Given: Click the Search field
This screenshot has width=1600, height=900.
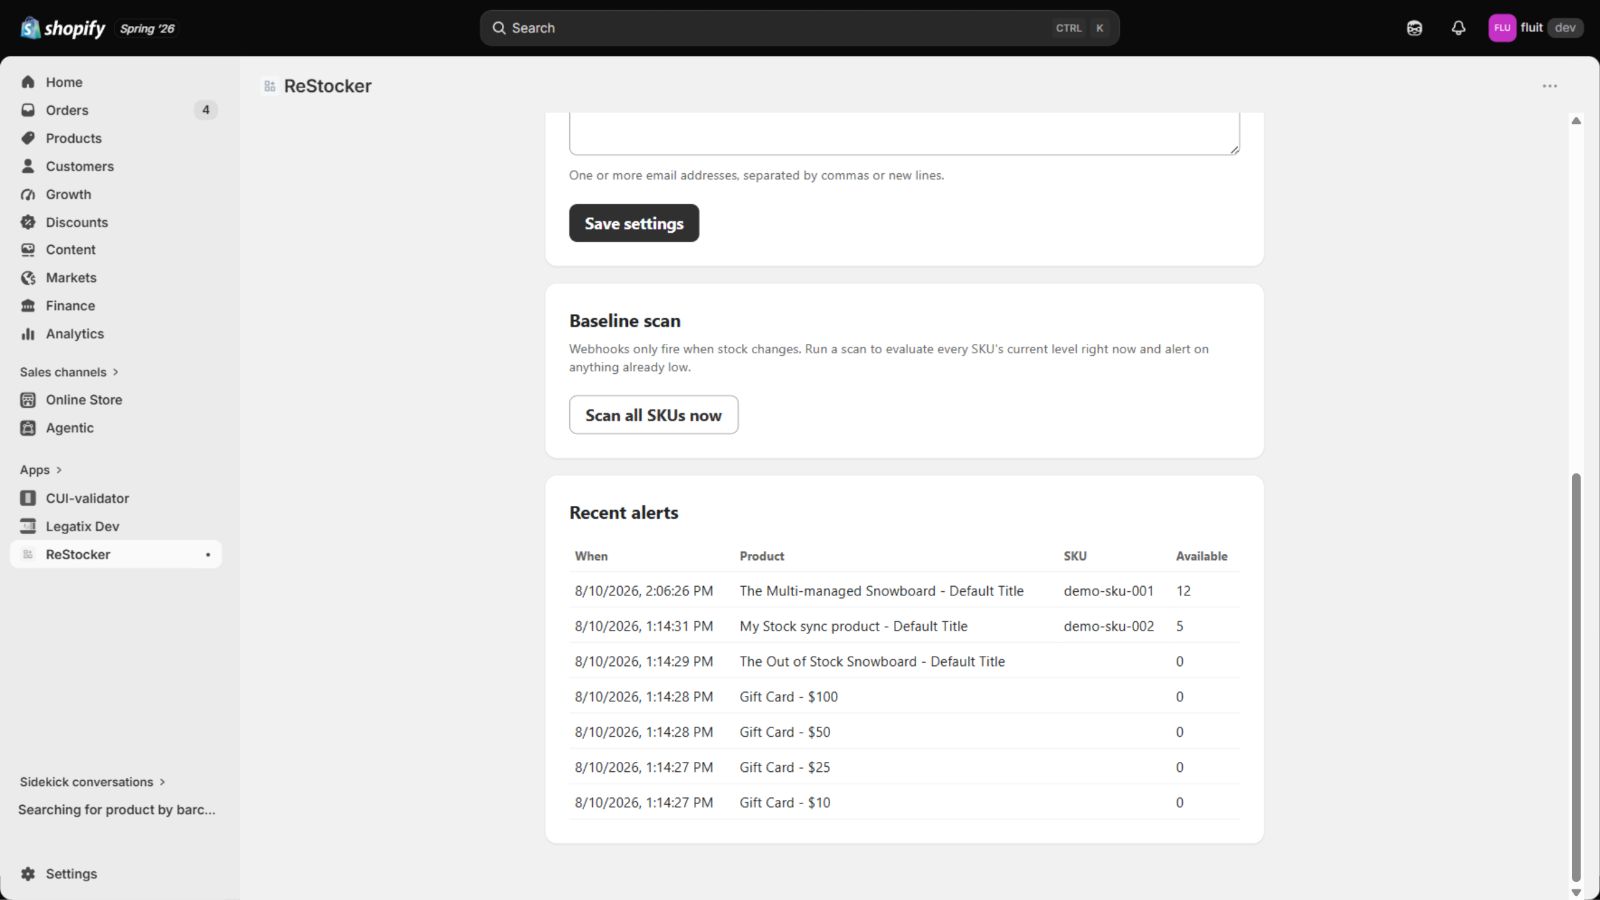Looking at the screenshot, I should [800, 28].
